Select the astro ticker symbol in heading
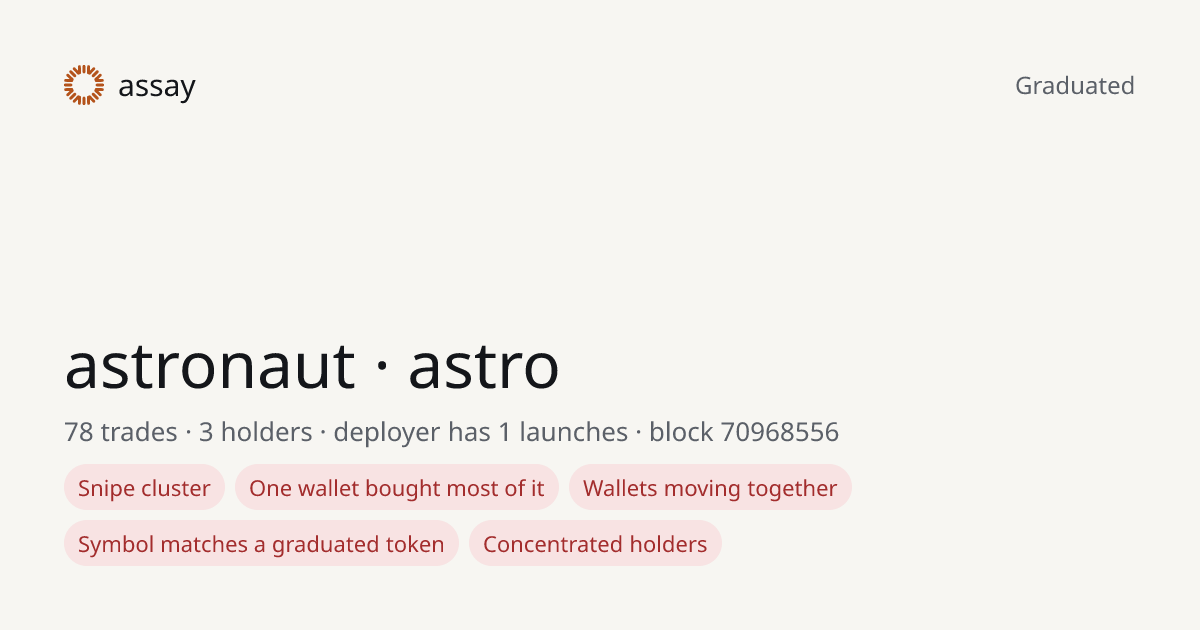Viewport: 1200px width, 630px height. [x=483, y=366]
